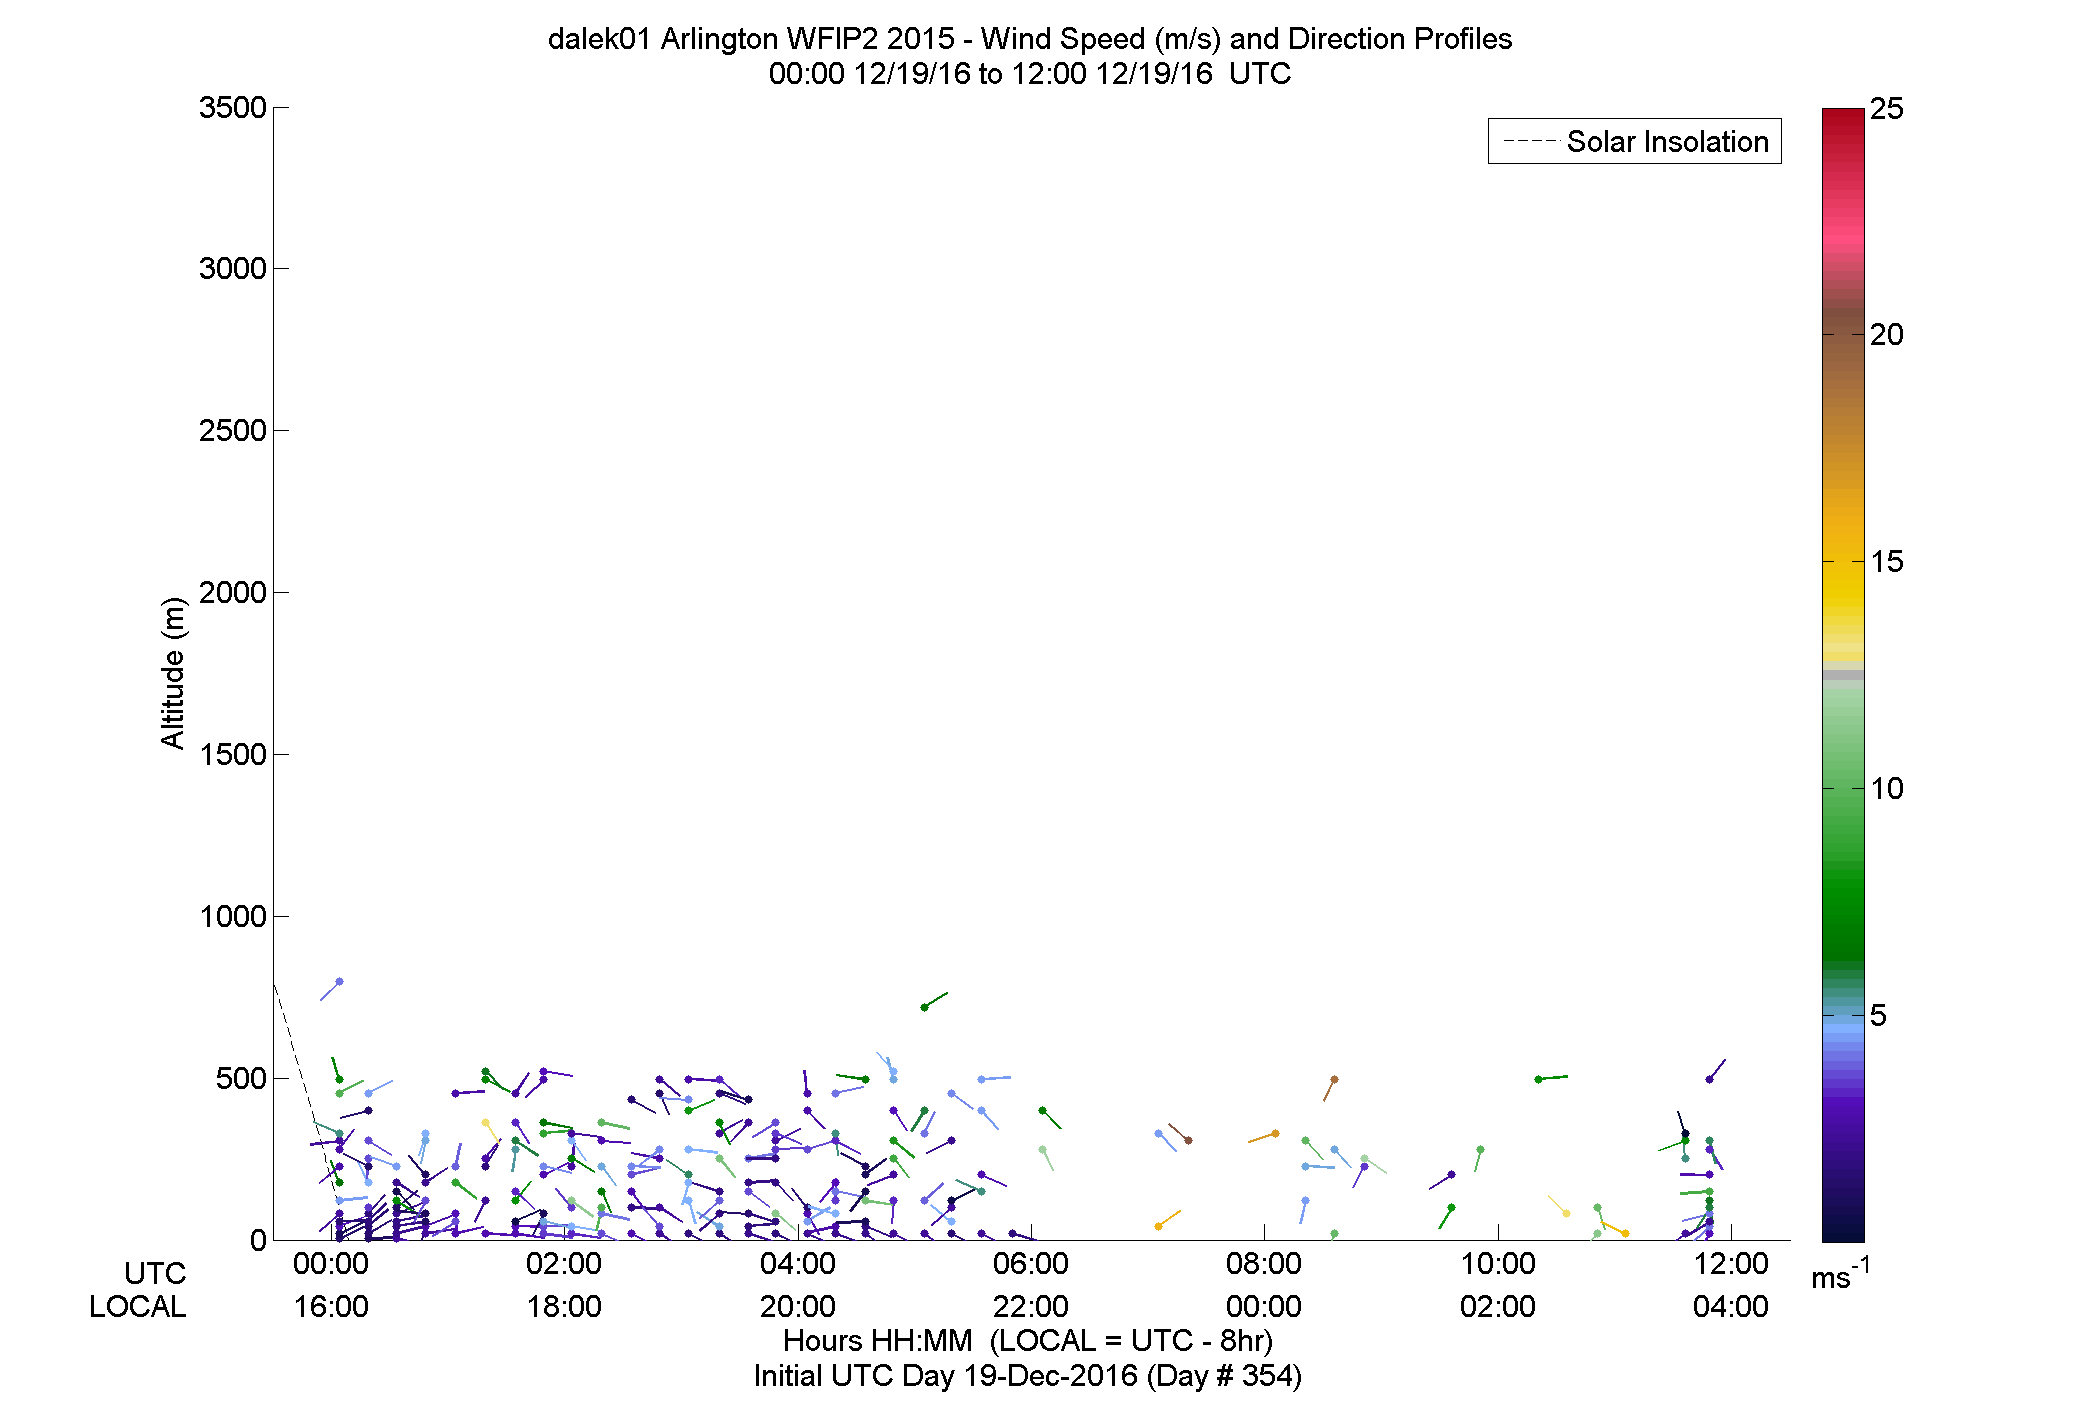
Task: Click the 1000 altitude tick label
Action: [232, 916]
